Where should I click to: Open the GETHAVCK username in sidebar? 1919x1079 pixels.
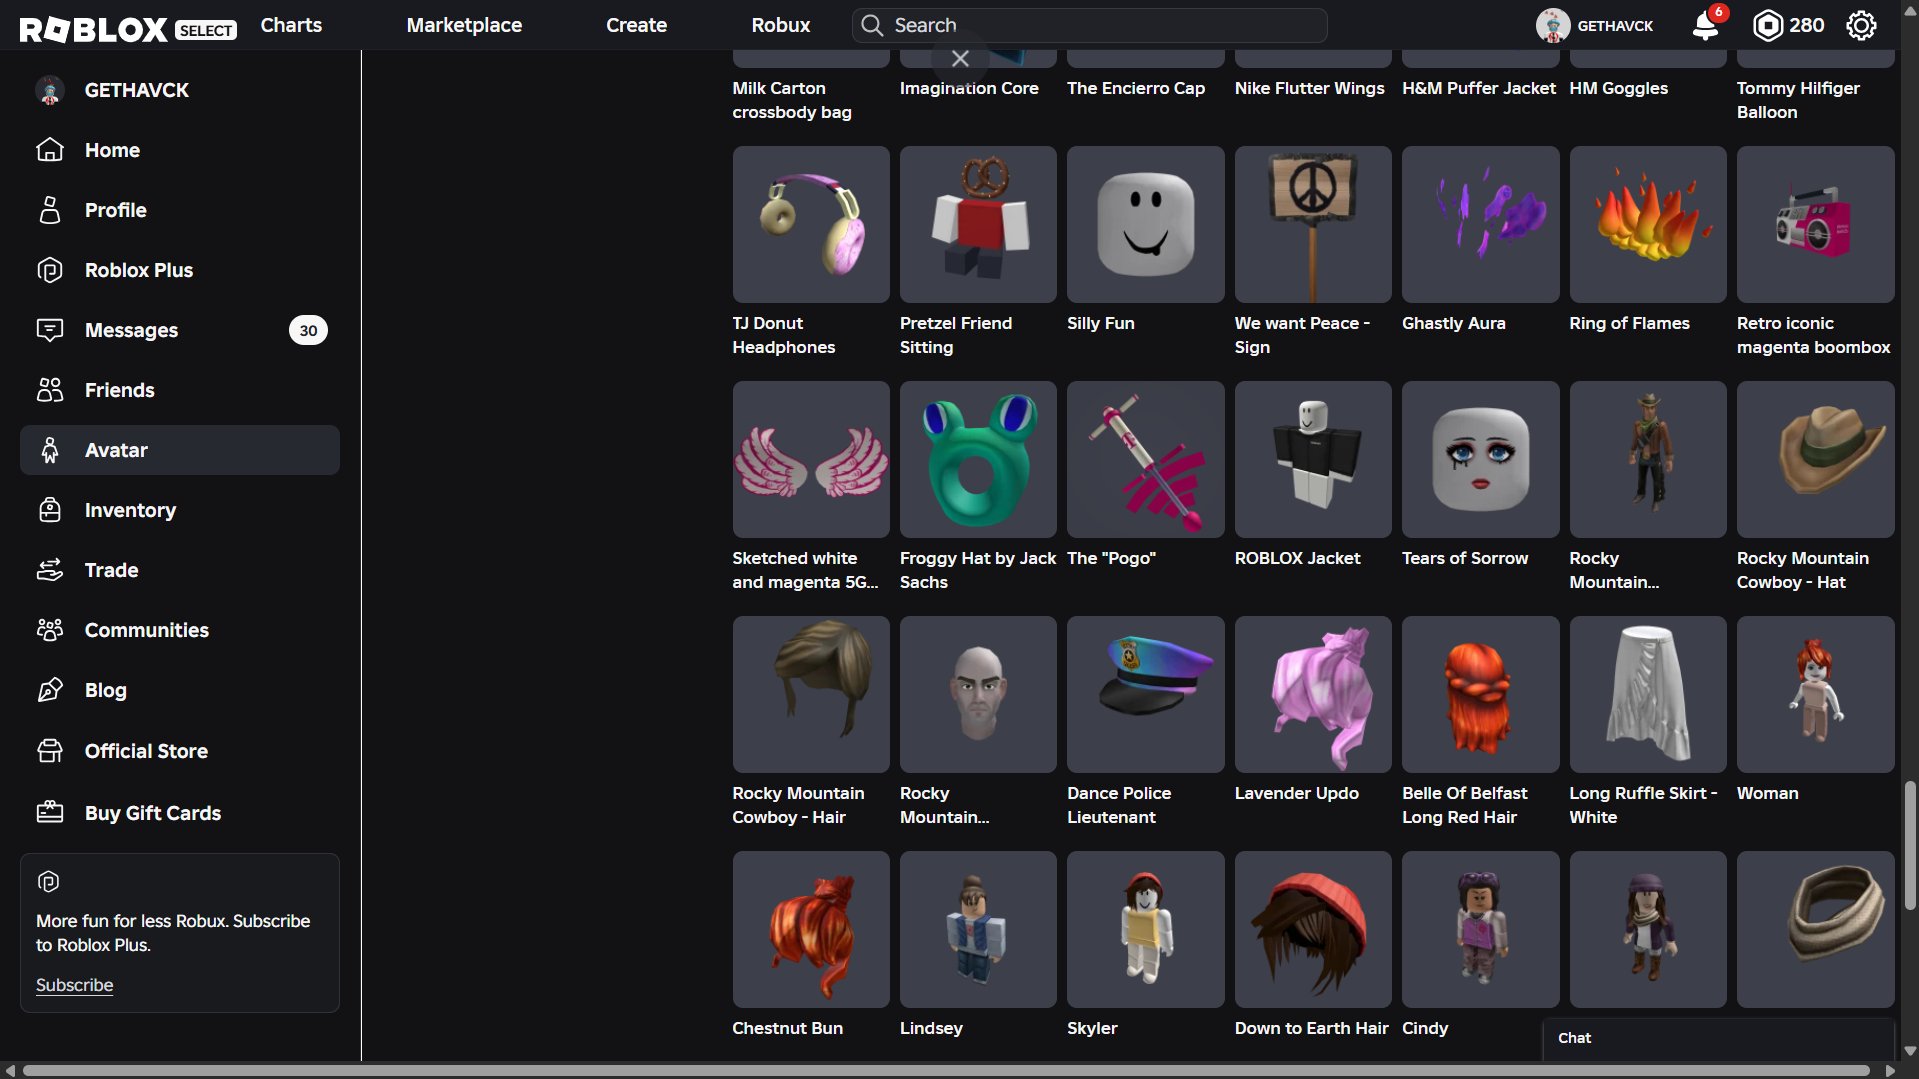(x=137, y=90)
